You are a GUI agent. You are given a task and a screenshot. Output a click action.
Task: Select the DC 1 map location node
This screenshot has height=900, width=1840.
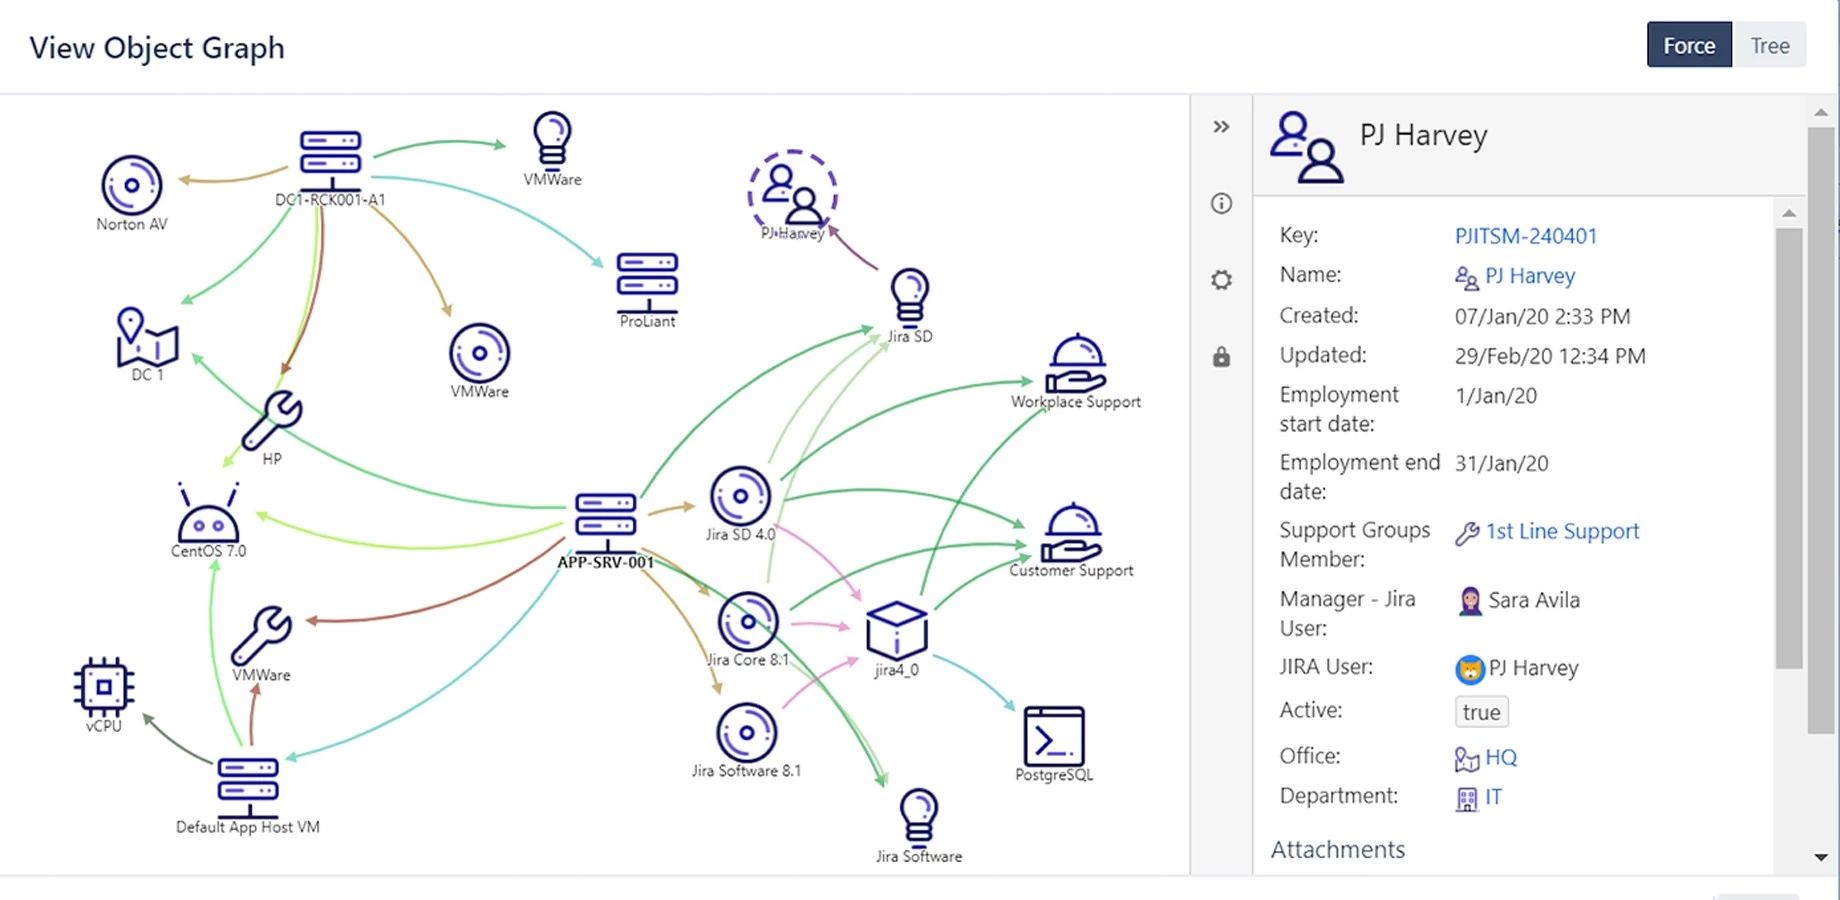147,337
